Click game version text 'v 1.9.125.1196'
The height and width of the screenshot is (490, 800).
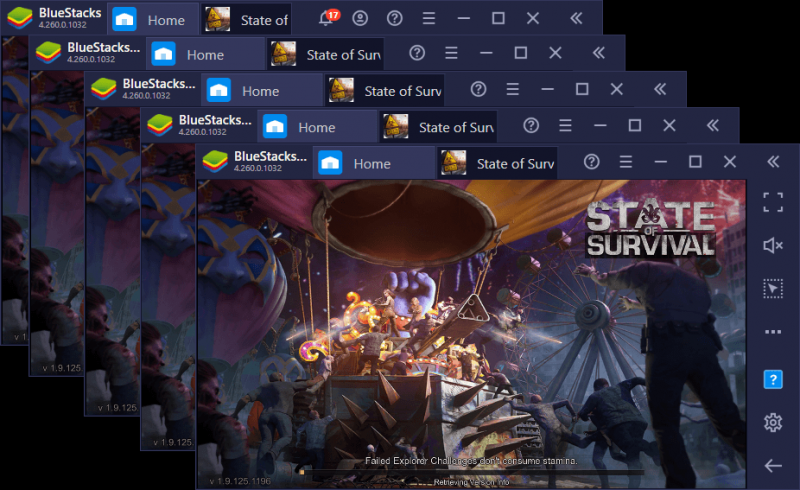(240, 481)
